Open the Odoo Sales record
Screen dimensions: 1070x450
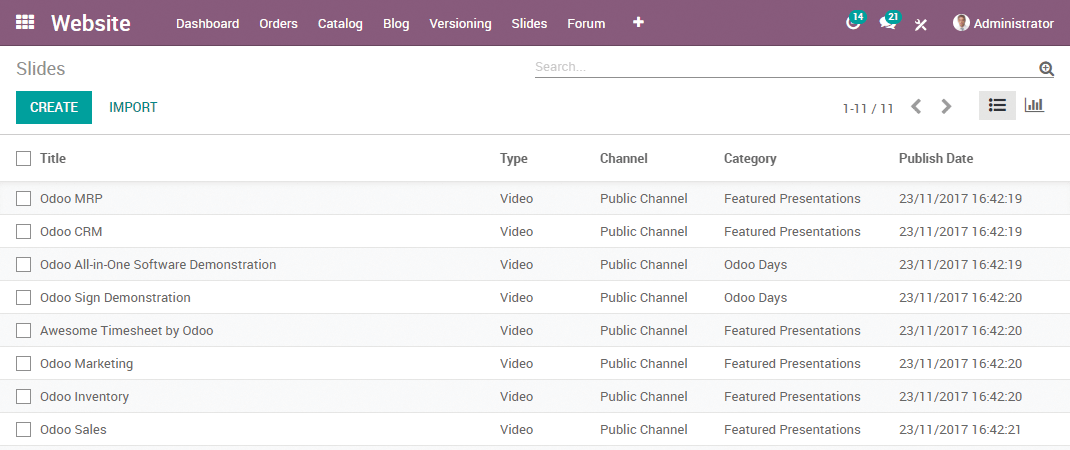coord(73,430)
